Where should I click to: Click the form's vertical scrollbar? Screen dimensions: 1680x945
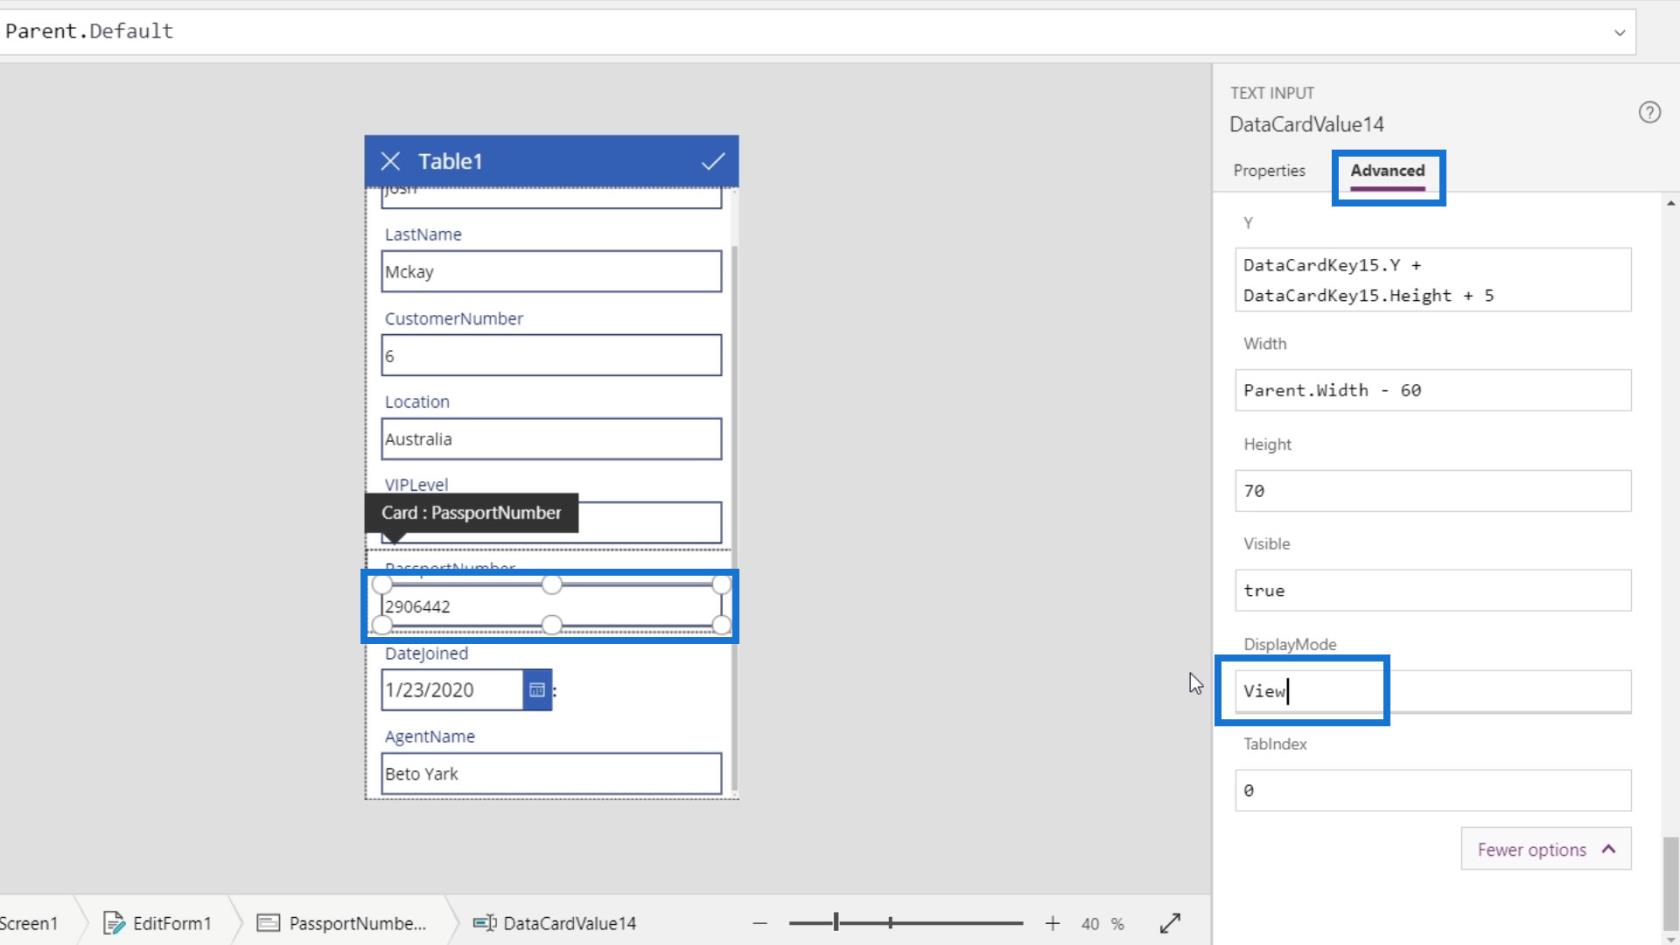pos(734,518)
